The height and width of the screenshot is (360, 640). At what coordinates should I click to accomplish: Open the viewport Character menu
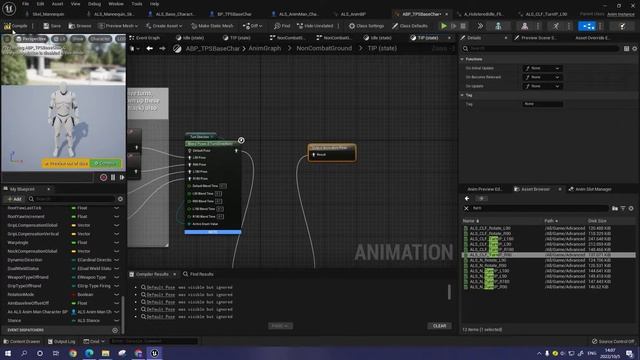click(100, 39)
